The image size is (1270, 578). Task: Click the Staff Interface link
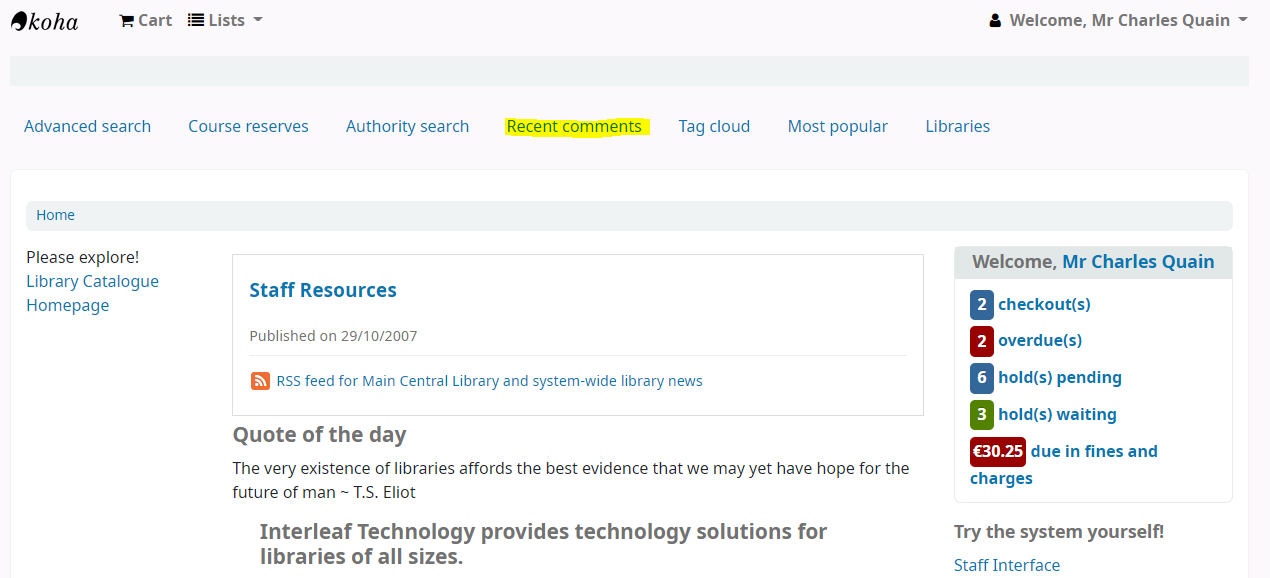1007,565
